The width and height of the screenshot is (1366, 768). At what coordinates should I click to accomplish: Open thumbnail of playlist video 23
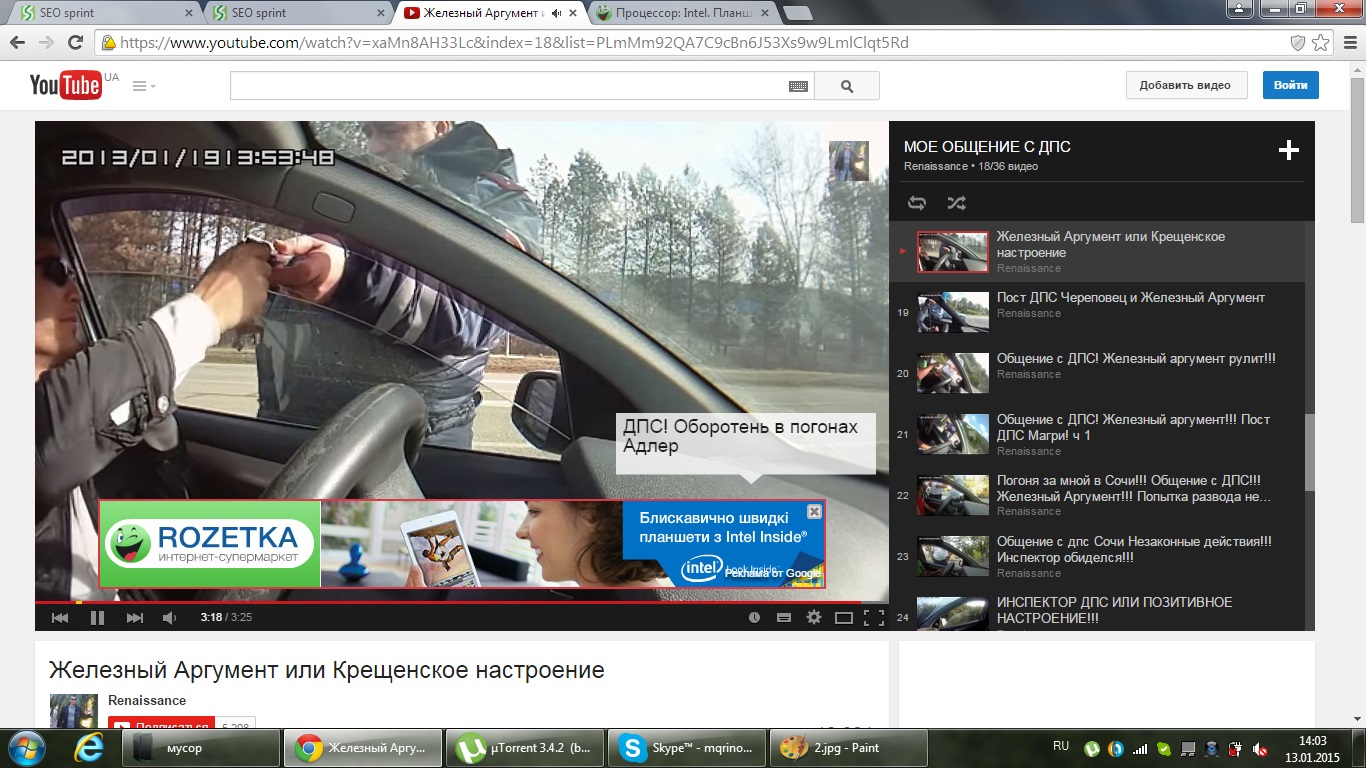point(953,556)
